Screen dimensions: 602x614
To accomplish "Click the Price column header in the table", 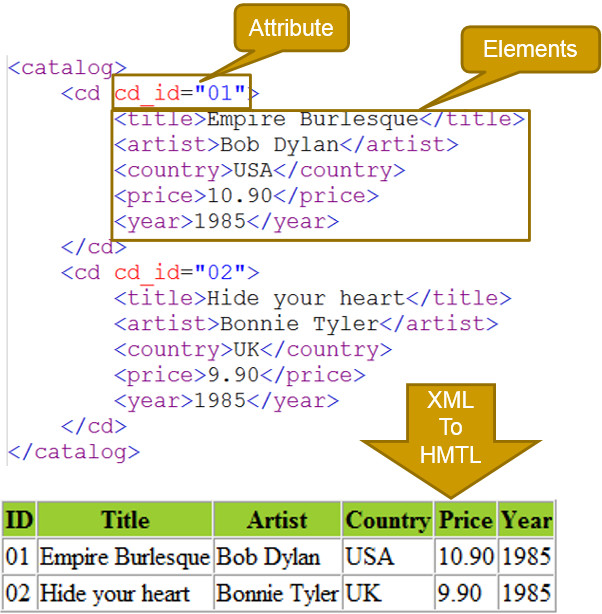I will (465, 519).
